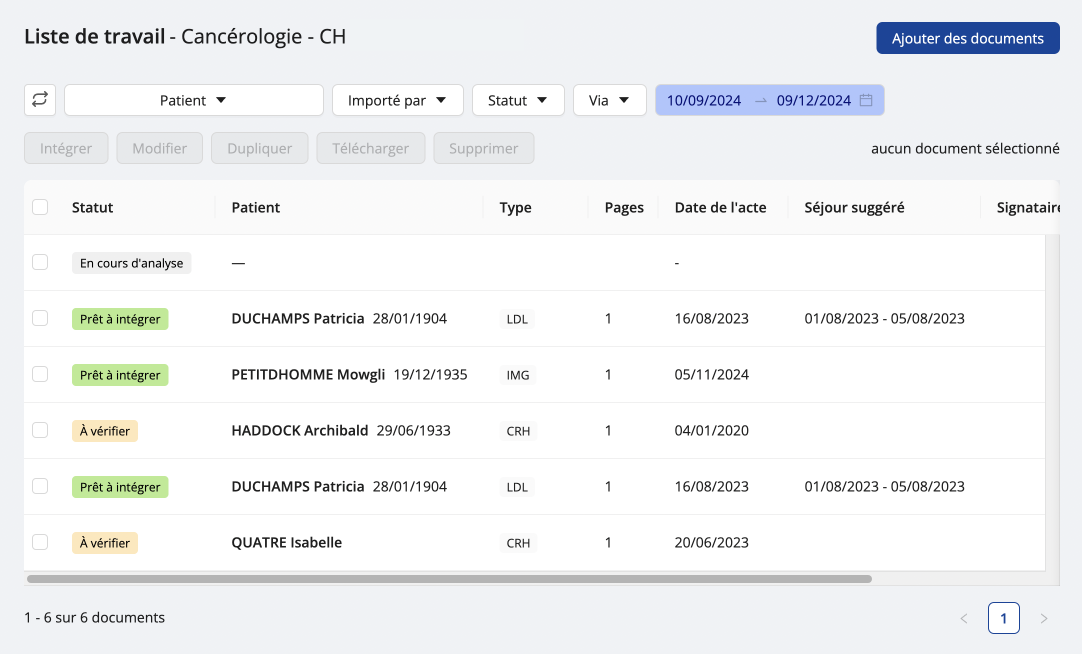1082x654 pixels.
Task: Open calendar icon in date range
Action: click(866, 100)
